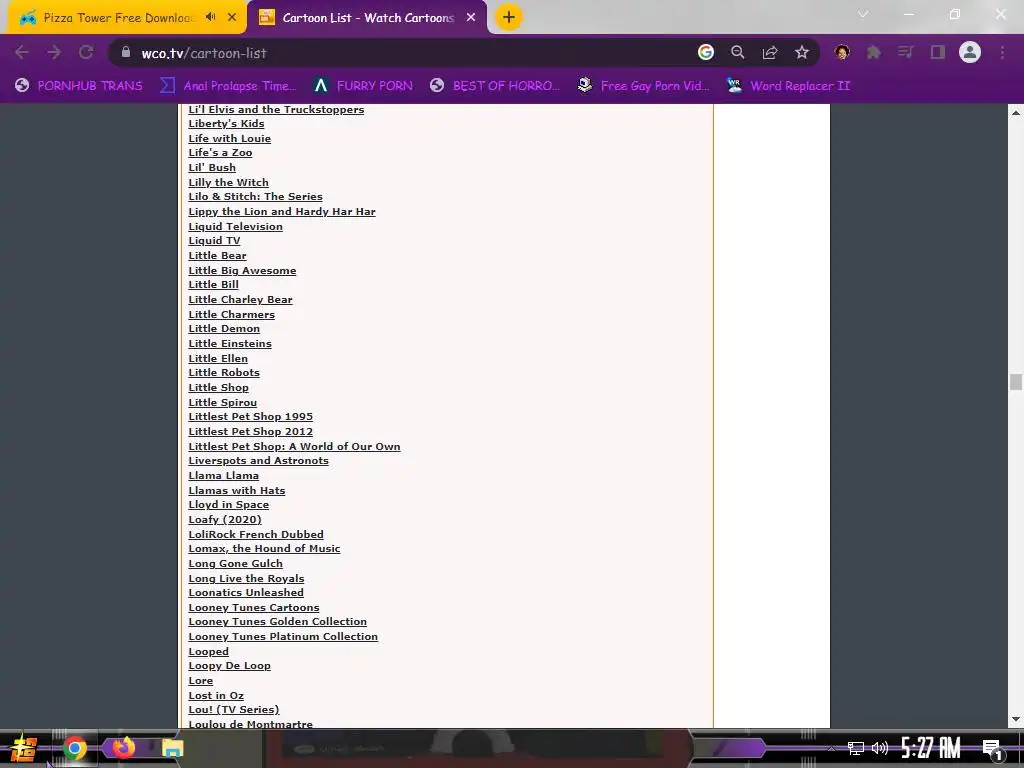Open Looney Tunes Platinum Collection

coord(283,637)
